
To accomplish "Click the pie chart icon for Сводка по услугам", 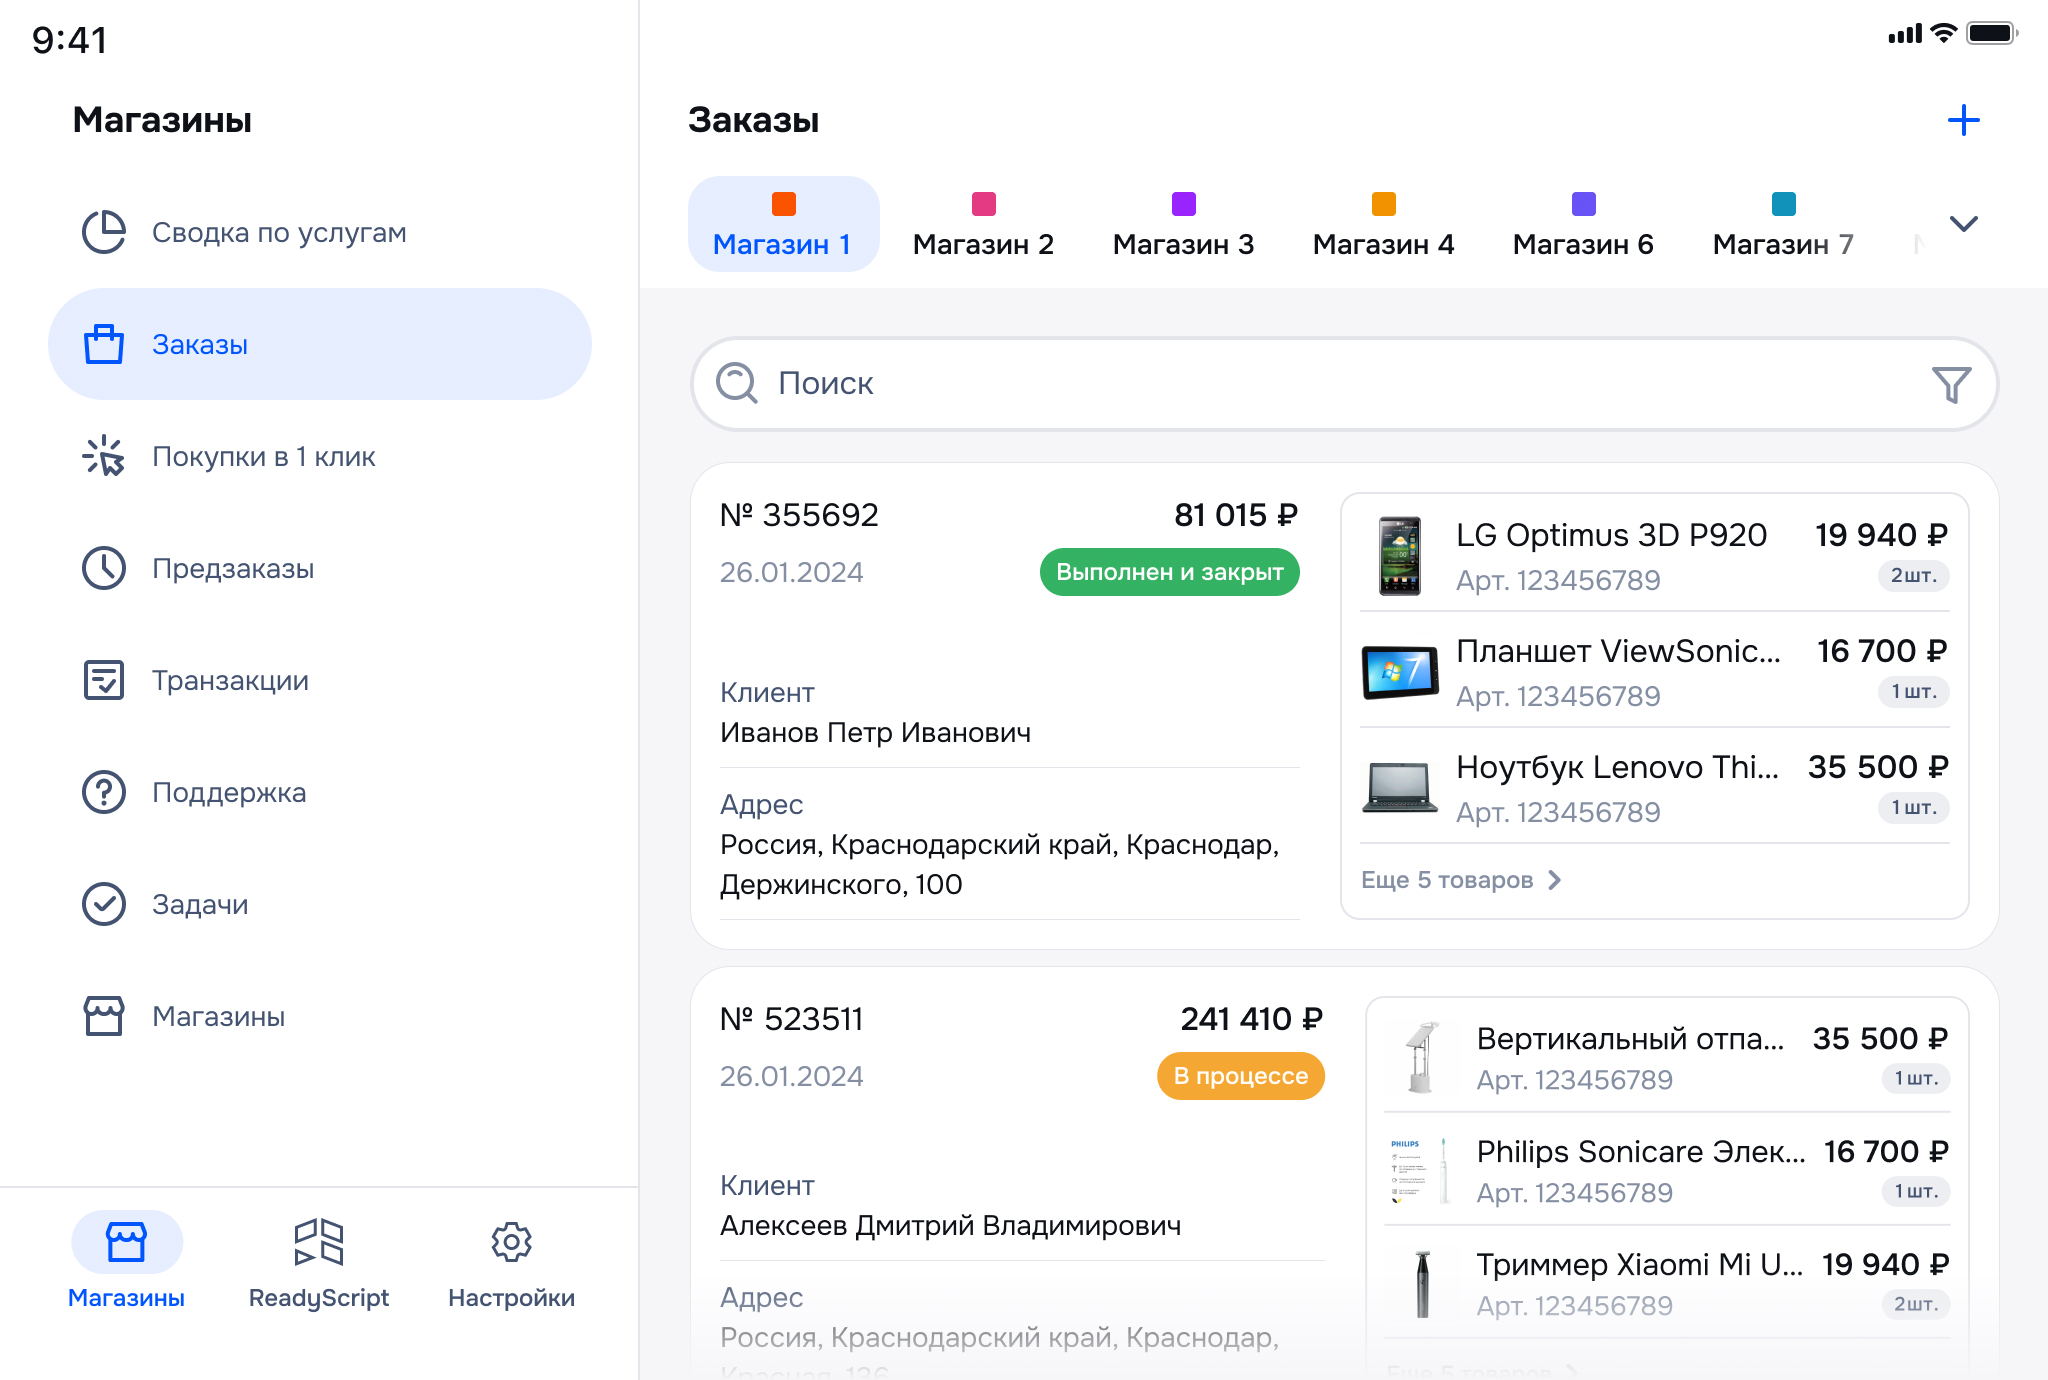I will 104,232.
